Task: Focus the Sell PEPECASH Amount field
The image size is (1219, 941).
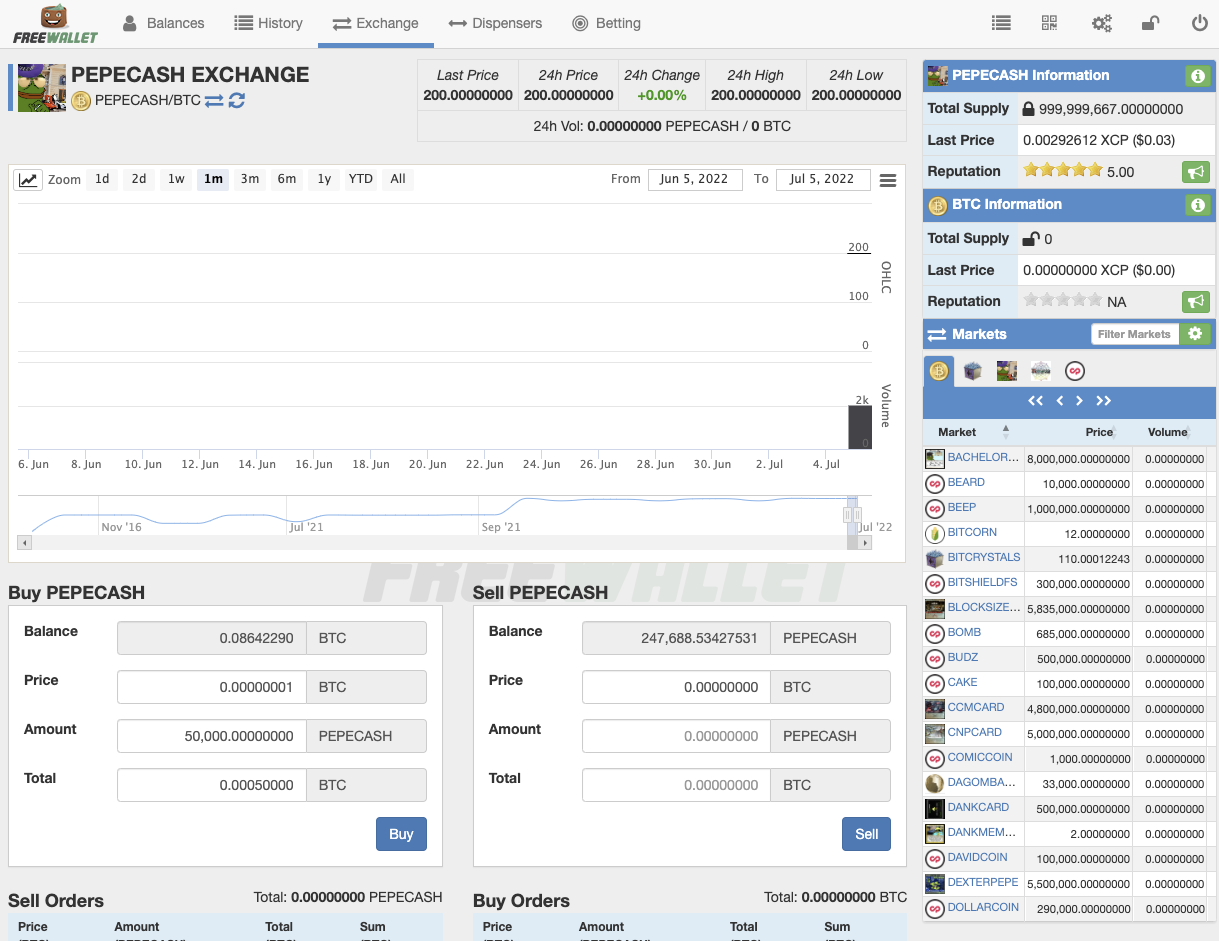Action: tap(676, 736)
